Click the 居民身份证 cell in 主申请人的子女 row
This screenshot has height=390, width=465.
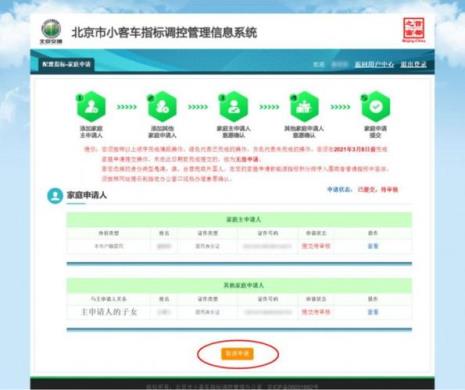(x=207, y=312)
